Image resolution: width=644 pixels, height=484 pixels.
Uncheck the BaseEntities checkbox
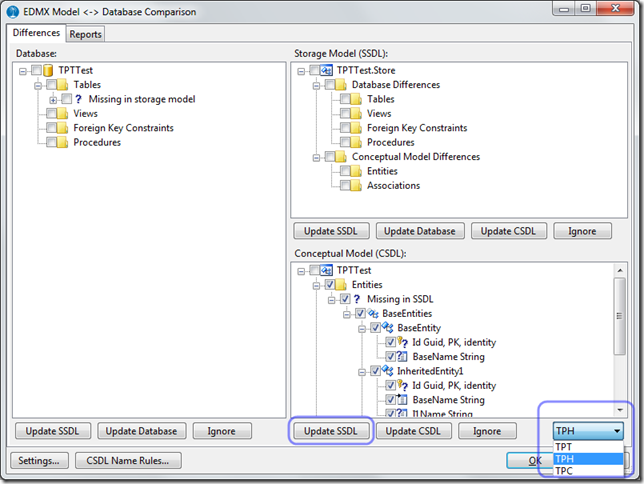[360, 313]
